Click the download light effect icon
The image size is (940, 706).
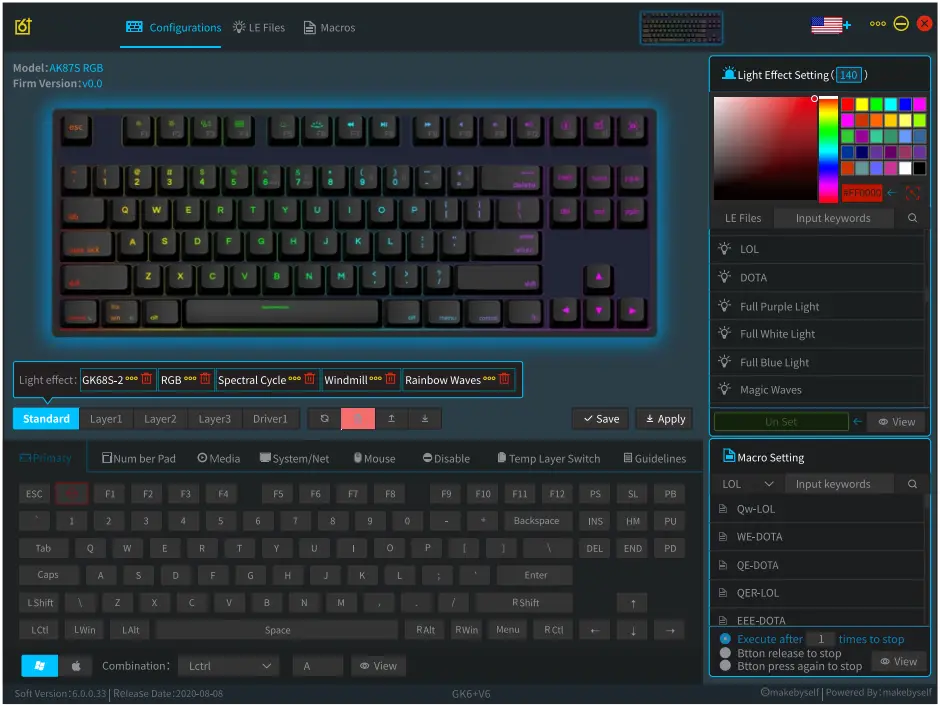click(x=425, y=419)
